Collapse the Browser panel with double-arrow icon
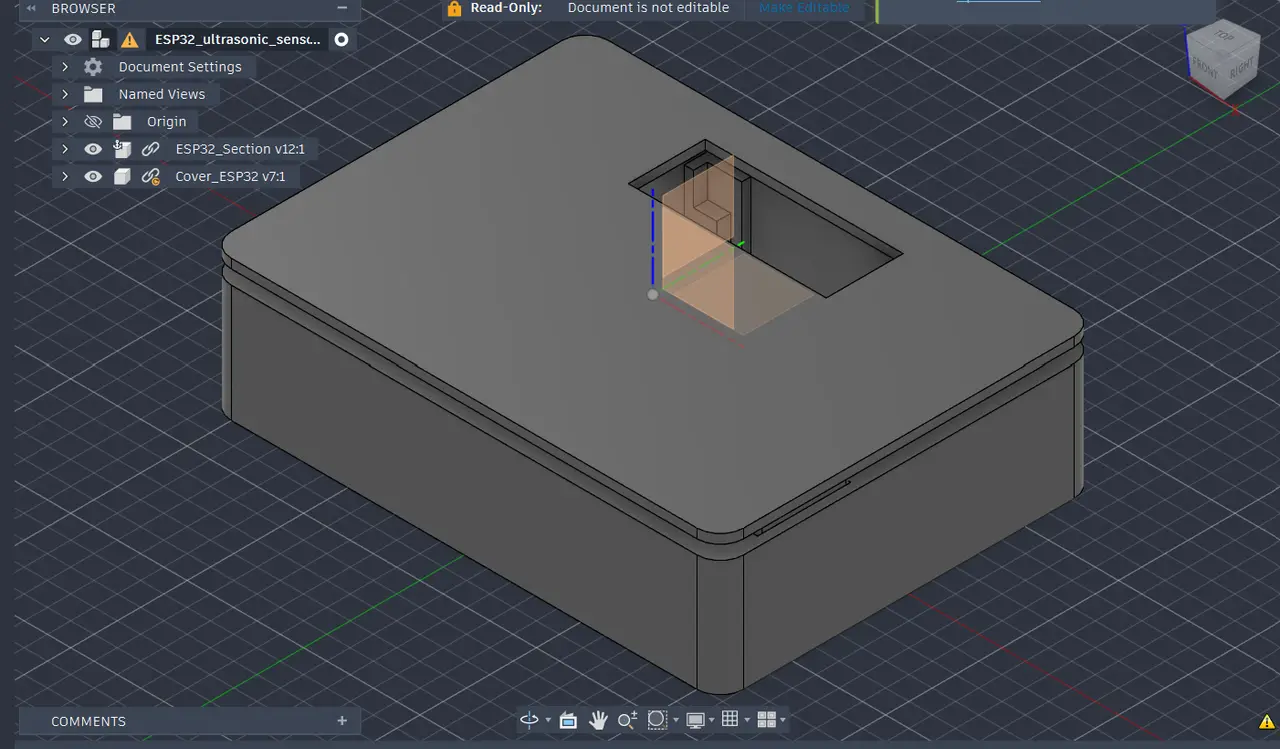Viewport: 1280px width, 749px height. pos(31,8)
